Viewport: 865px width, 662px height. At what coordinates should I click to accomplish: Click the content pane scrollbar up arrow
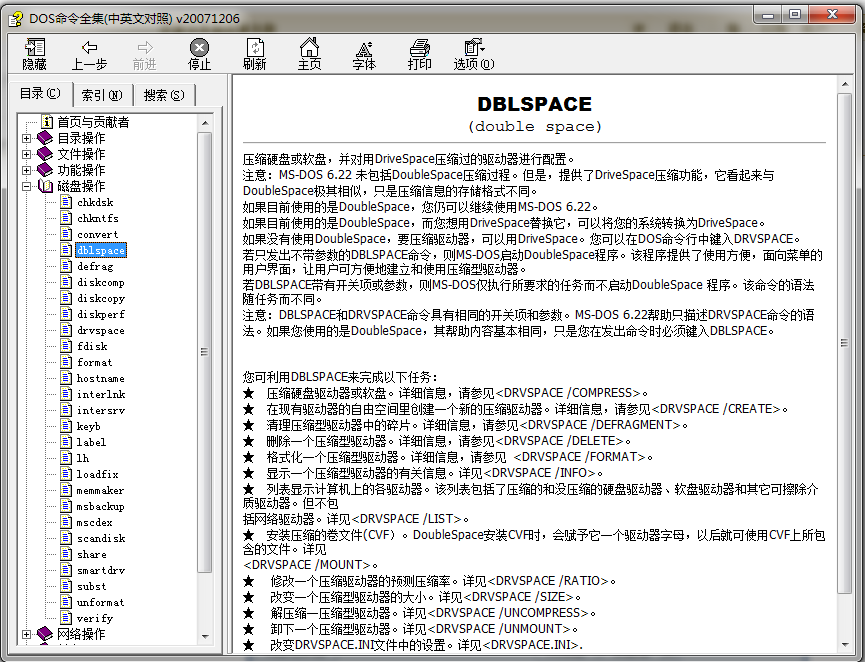tap(845, 84)
